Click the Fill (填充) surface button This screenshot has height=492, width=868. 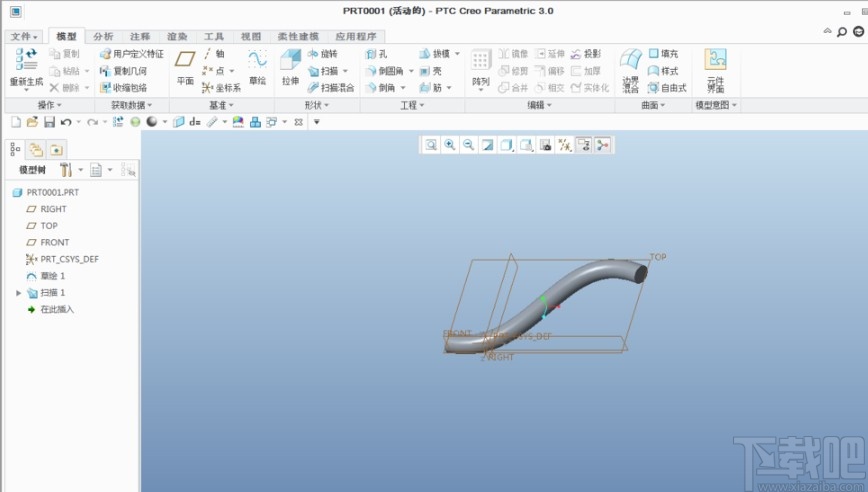pyautogui.click(x=662, y=54)
